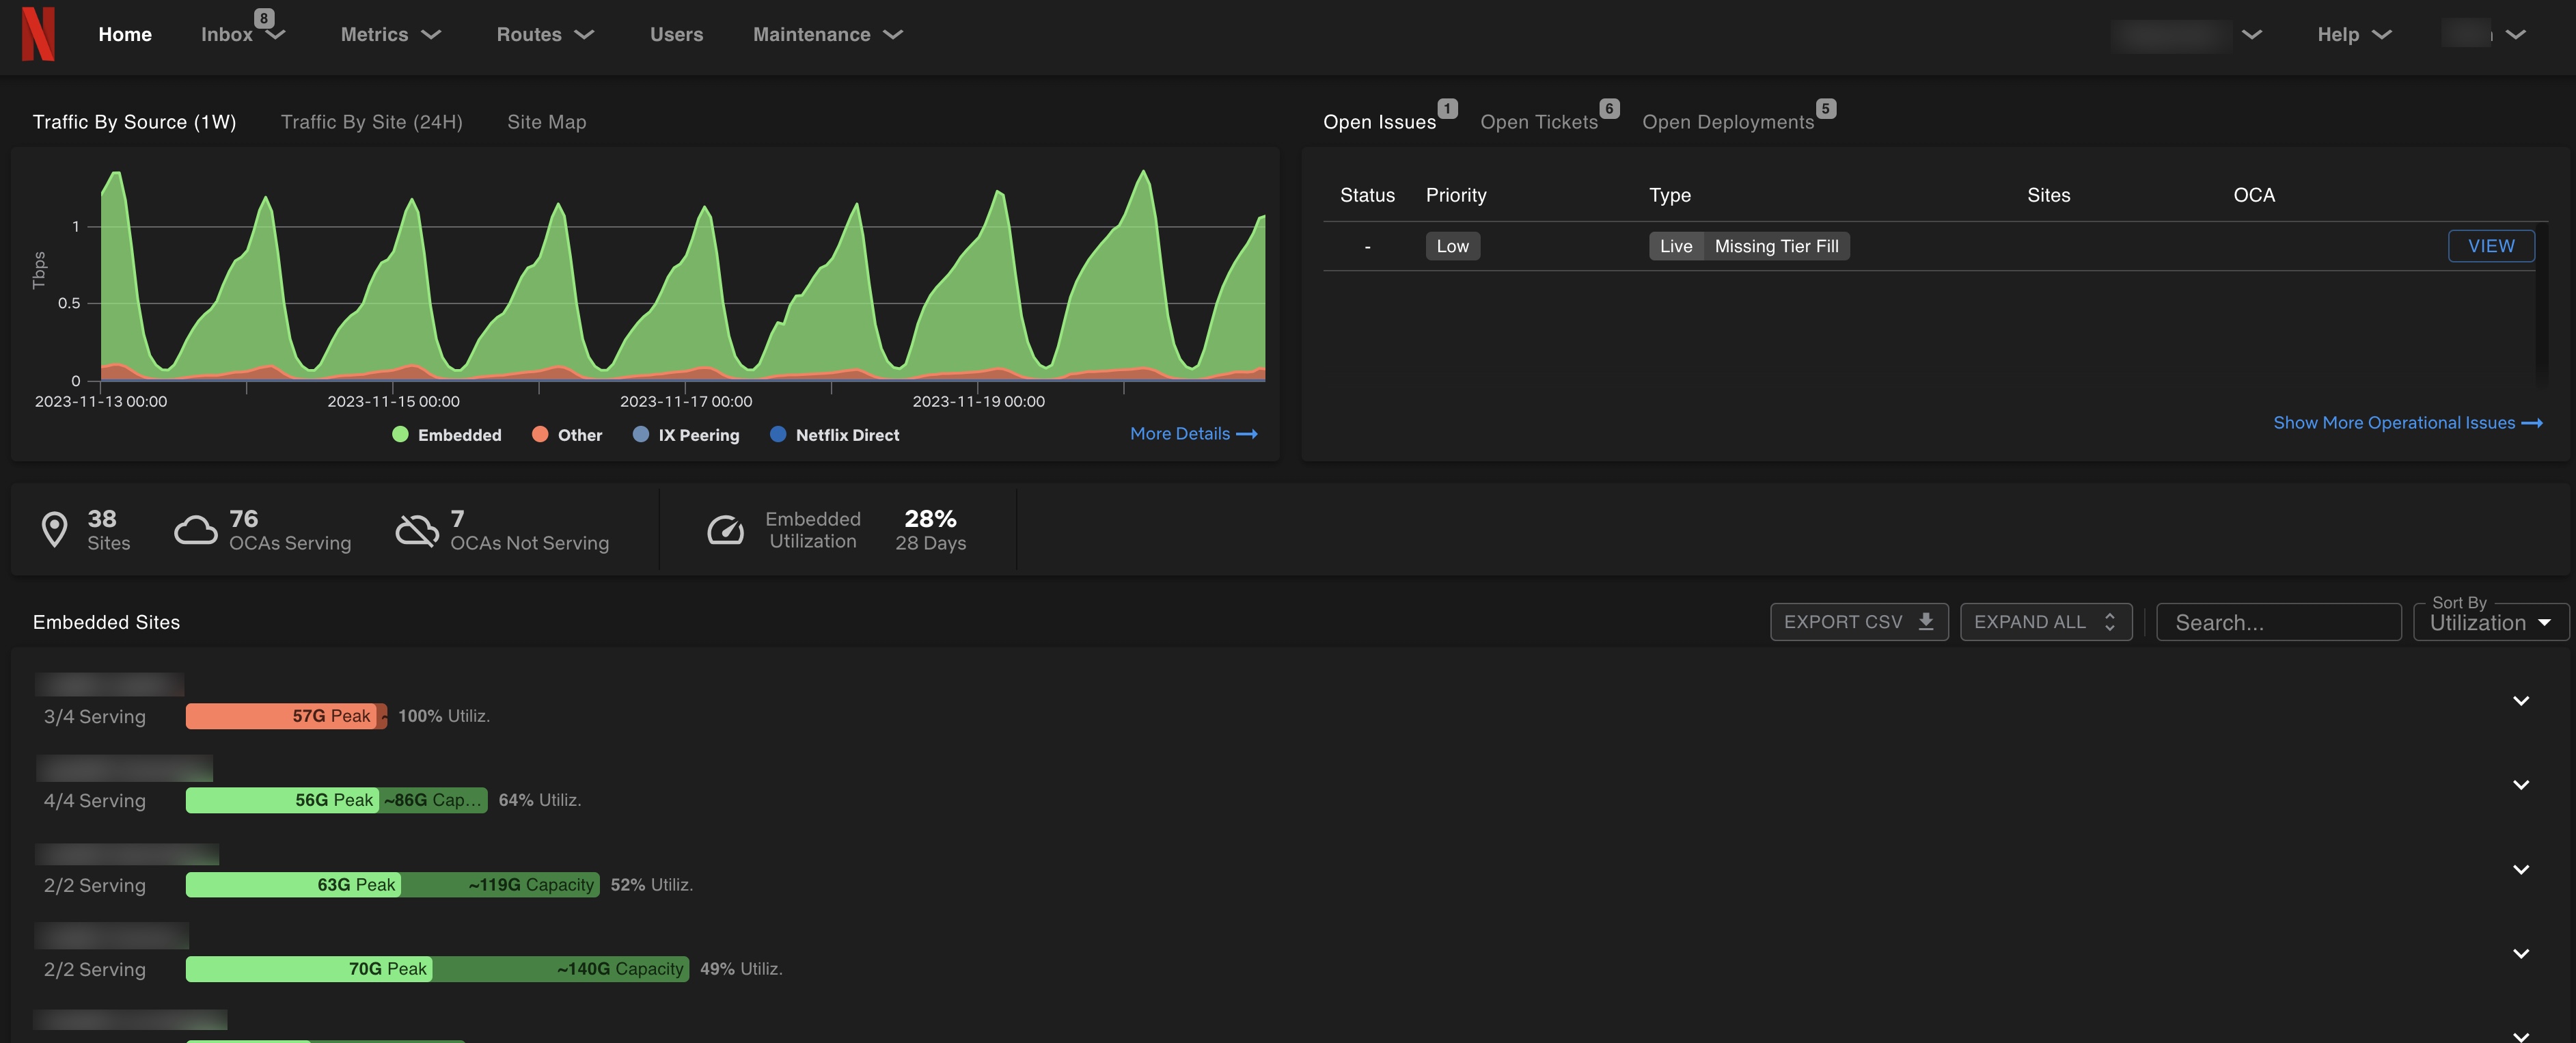Open the Users menu item
This screenshot has width=2576, height=1043.
coord(676,34)
